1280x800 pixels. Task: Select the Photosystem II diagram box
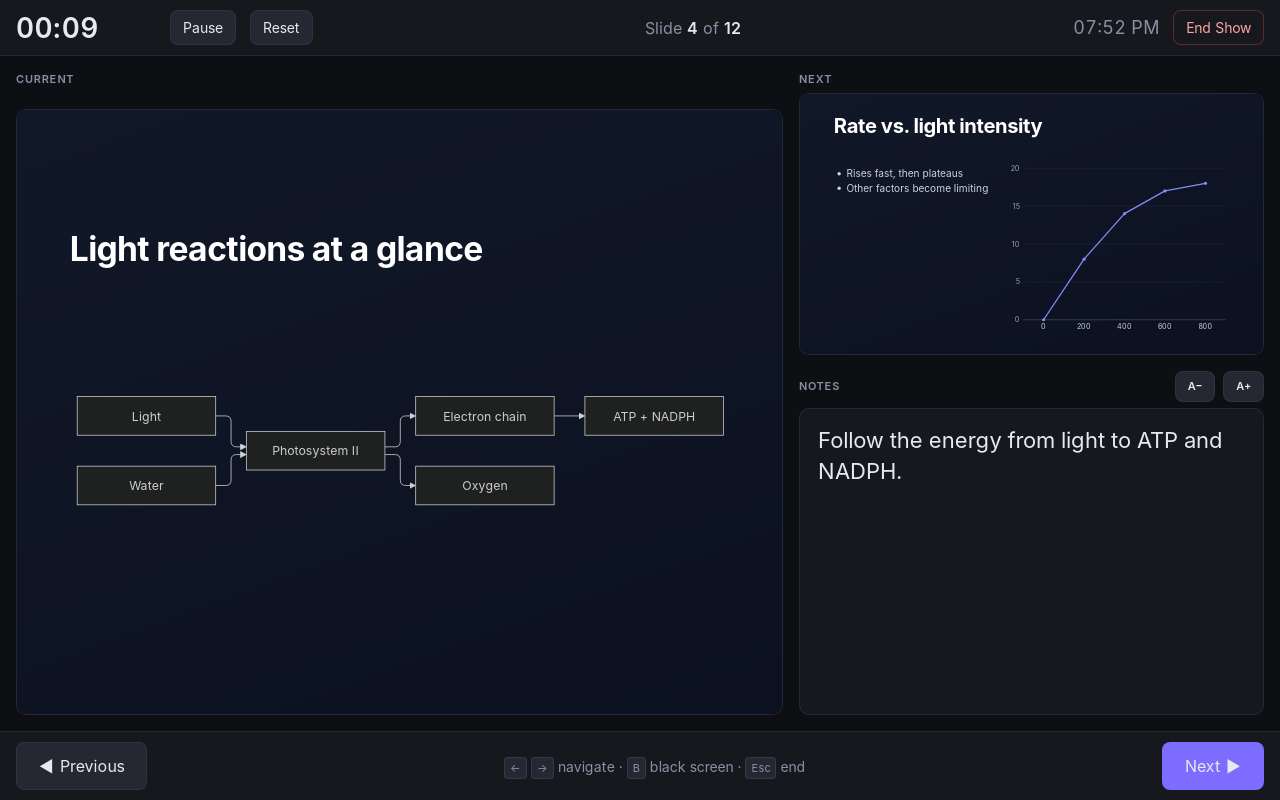[x=315, y=451]
